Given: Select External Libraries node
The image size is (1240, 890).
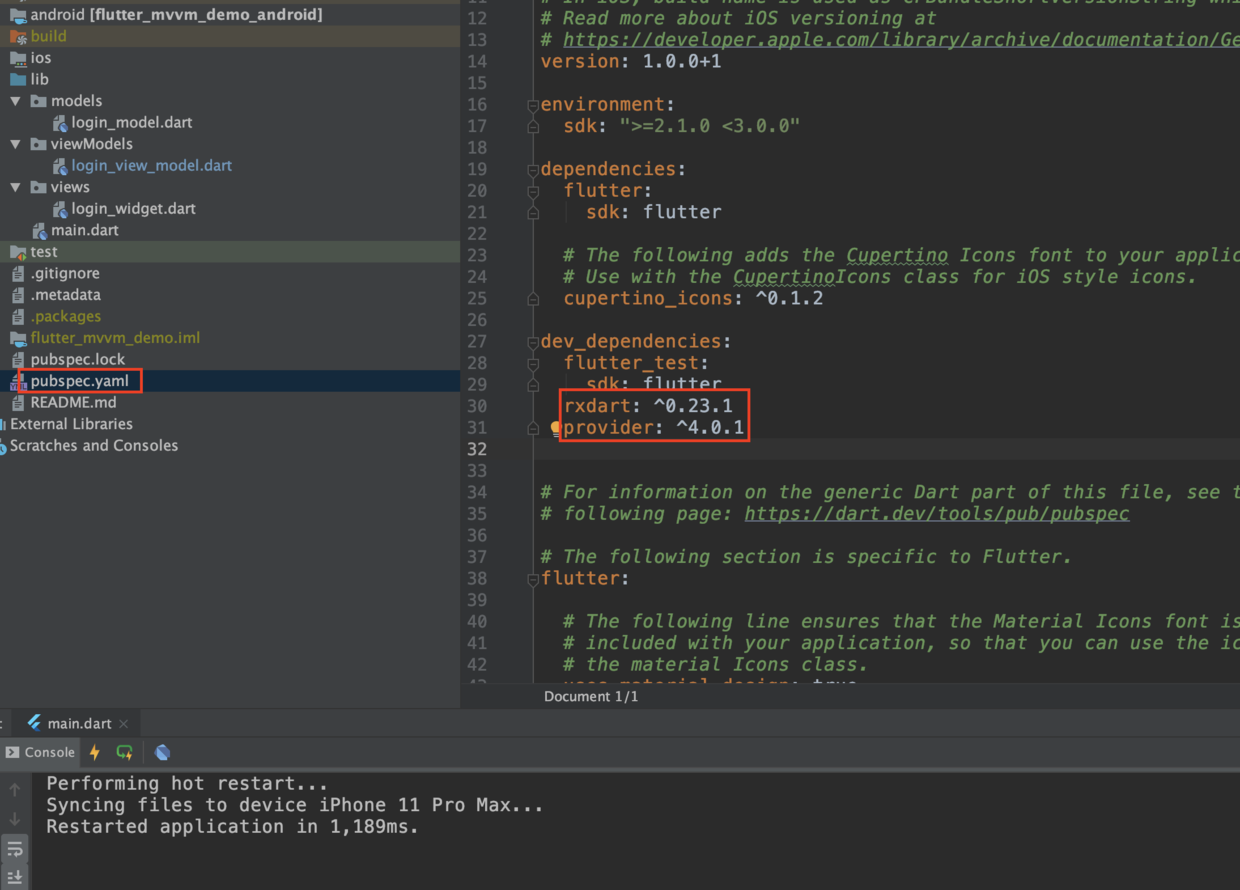Looking at the screenshot, I should click(x=71, y=424).
